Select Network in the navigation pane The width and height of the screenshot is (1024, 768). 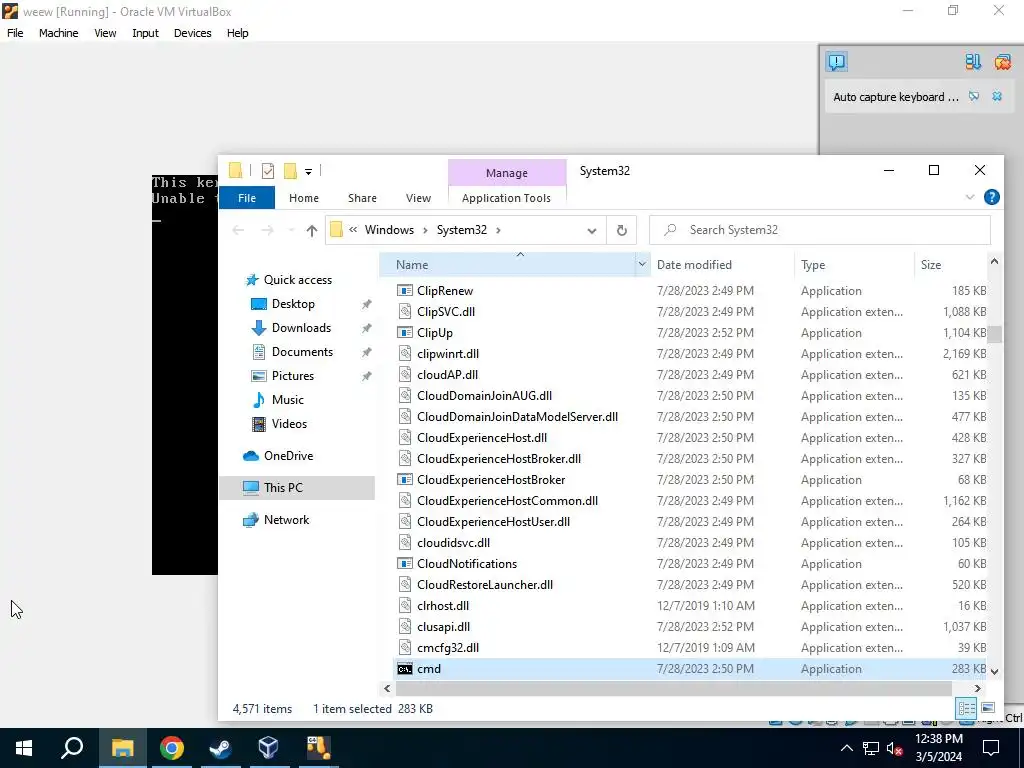tap(286, 520)
